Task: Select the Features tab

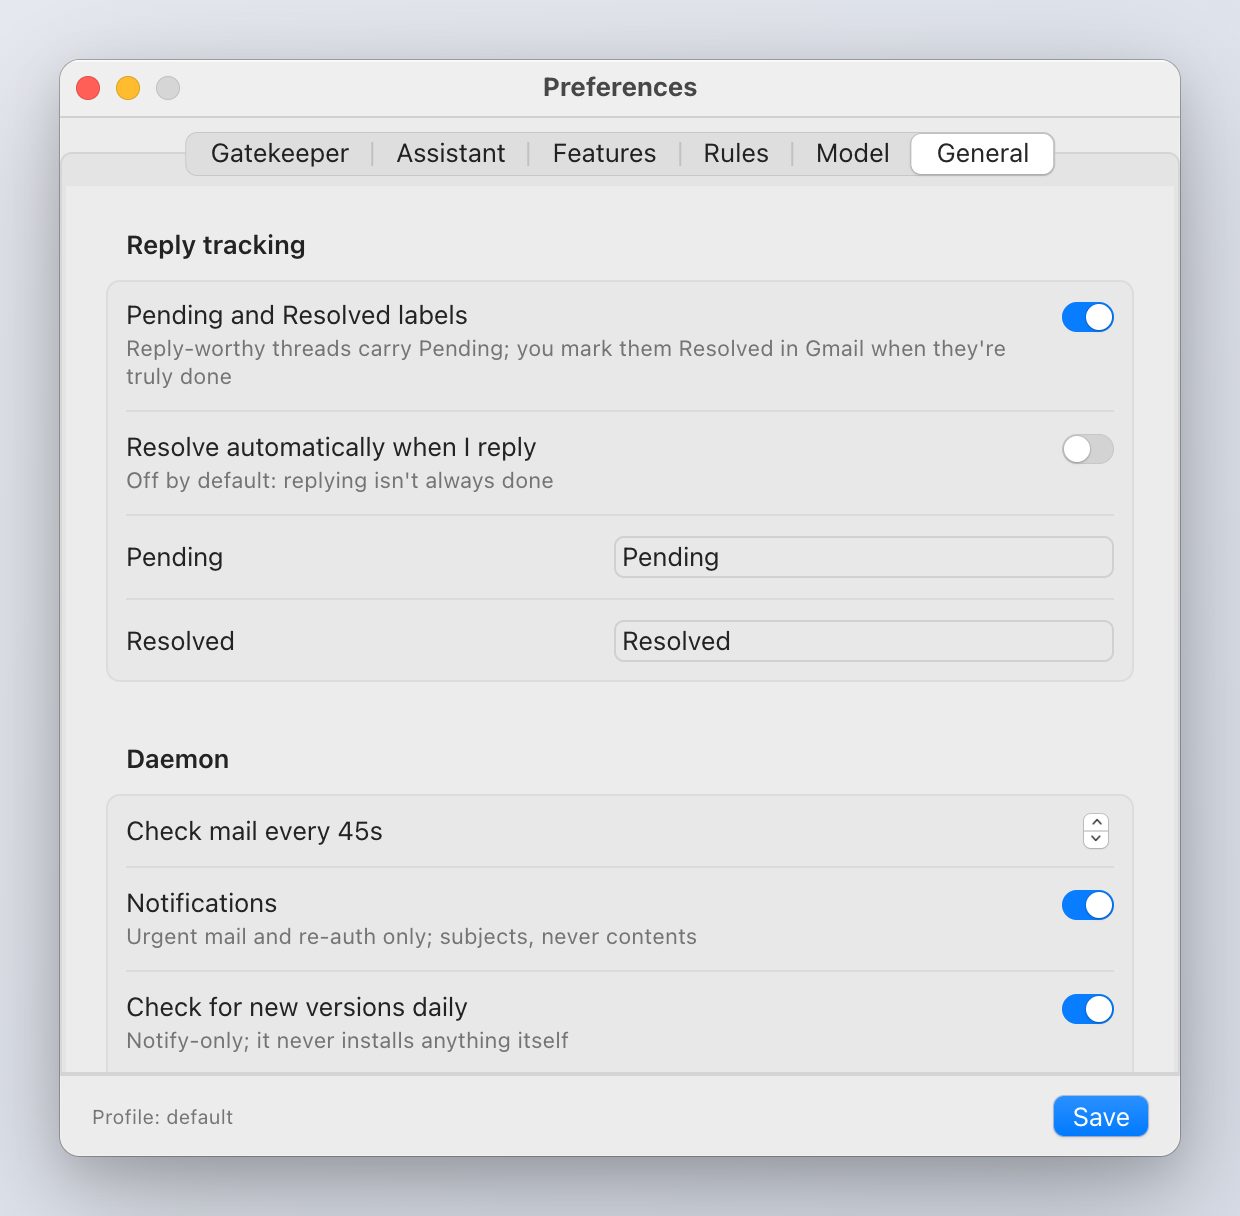Action: 604,153
